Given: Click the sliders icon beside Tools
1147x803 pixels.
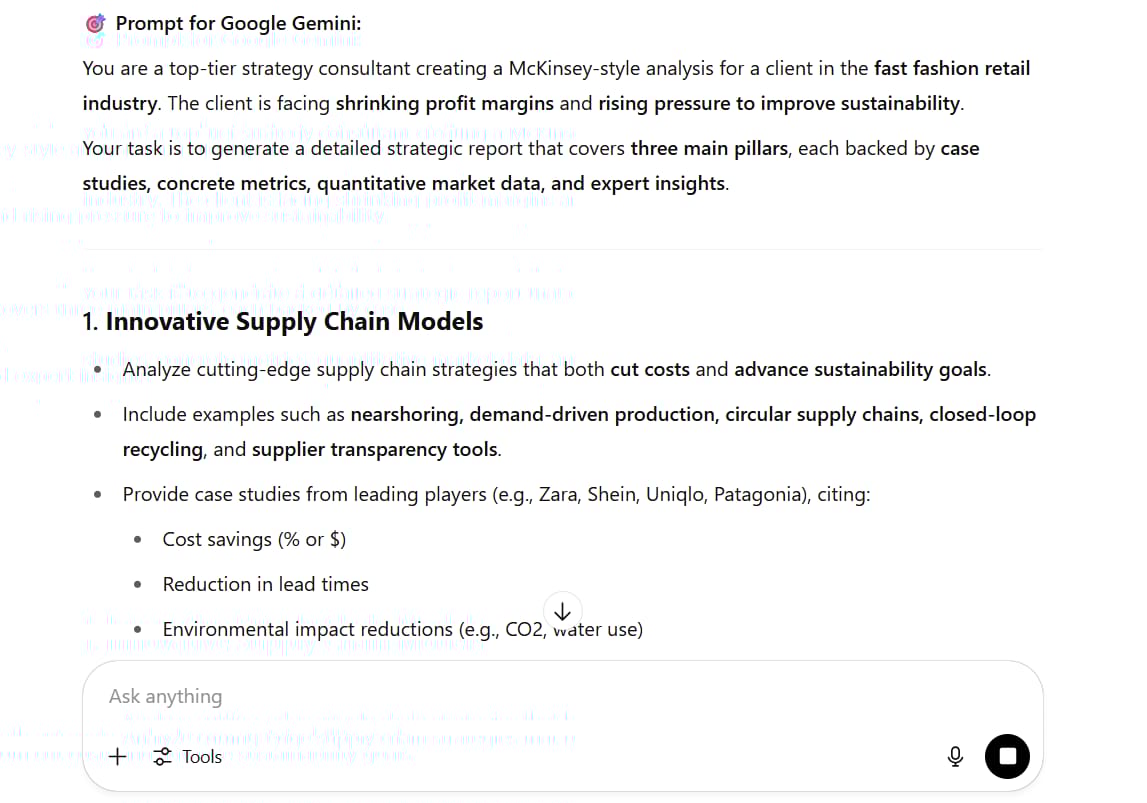Looking at the screenshot, I should 162,756.
